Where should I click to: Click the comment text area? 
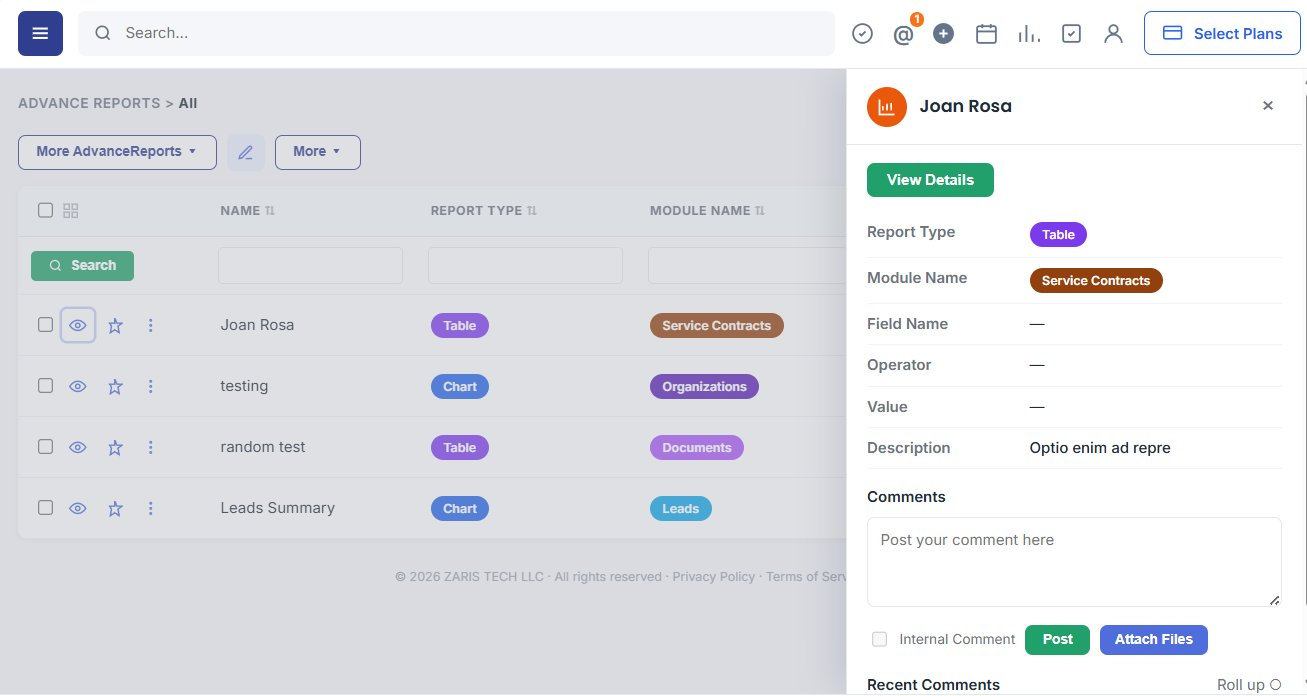point(1074,562)
